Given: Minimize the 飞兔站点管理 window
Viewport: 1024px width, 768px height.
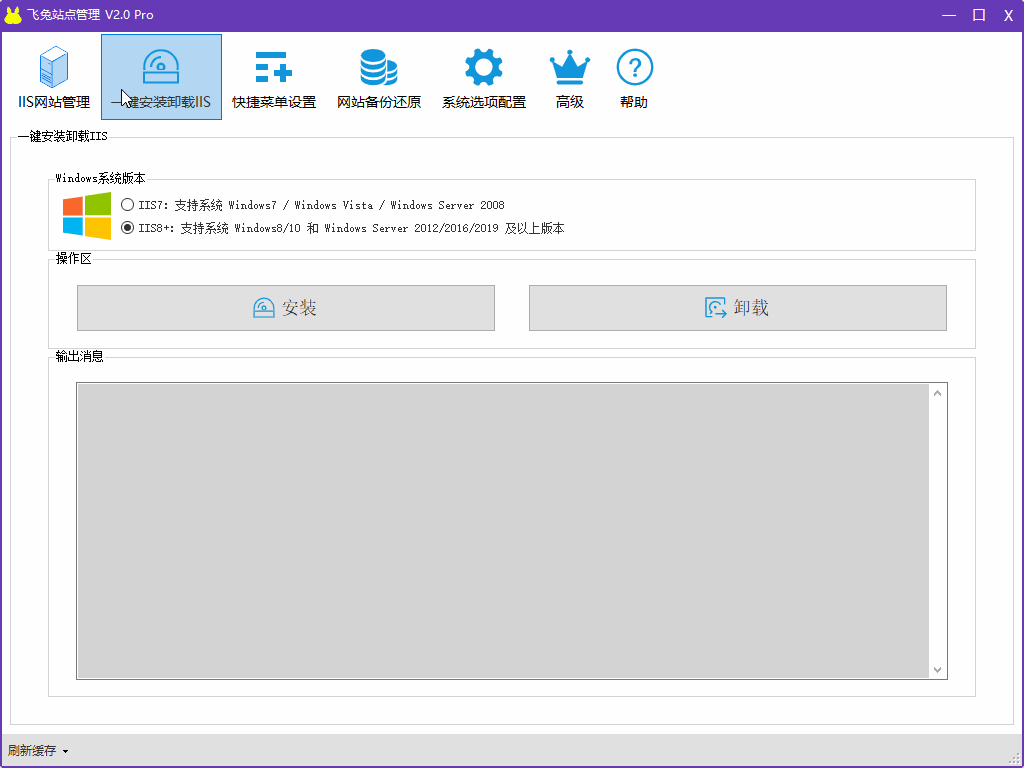Looking at the screenshot, I should coord(949,15).
